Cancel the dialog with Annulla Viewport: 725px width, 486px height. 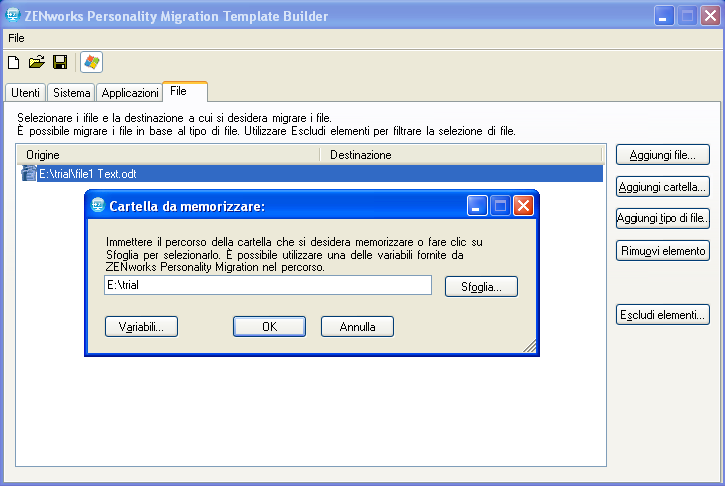pyautogui.click(x=357, y=327)
